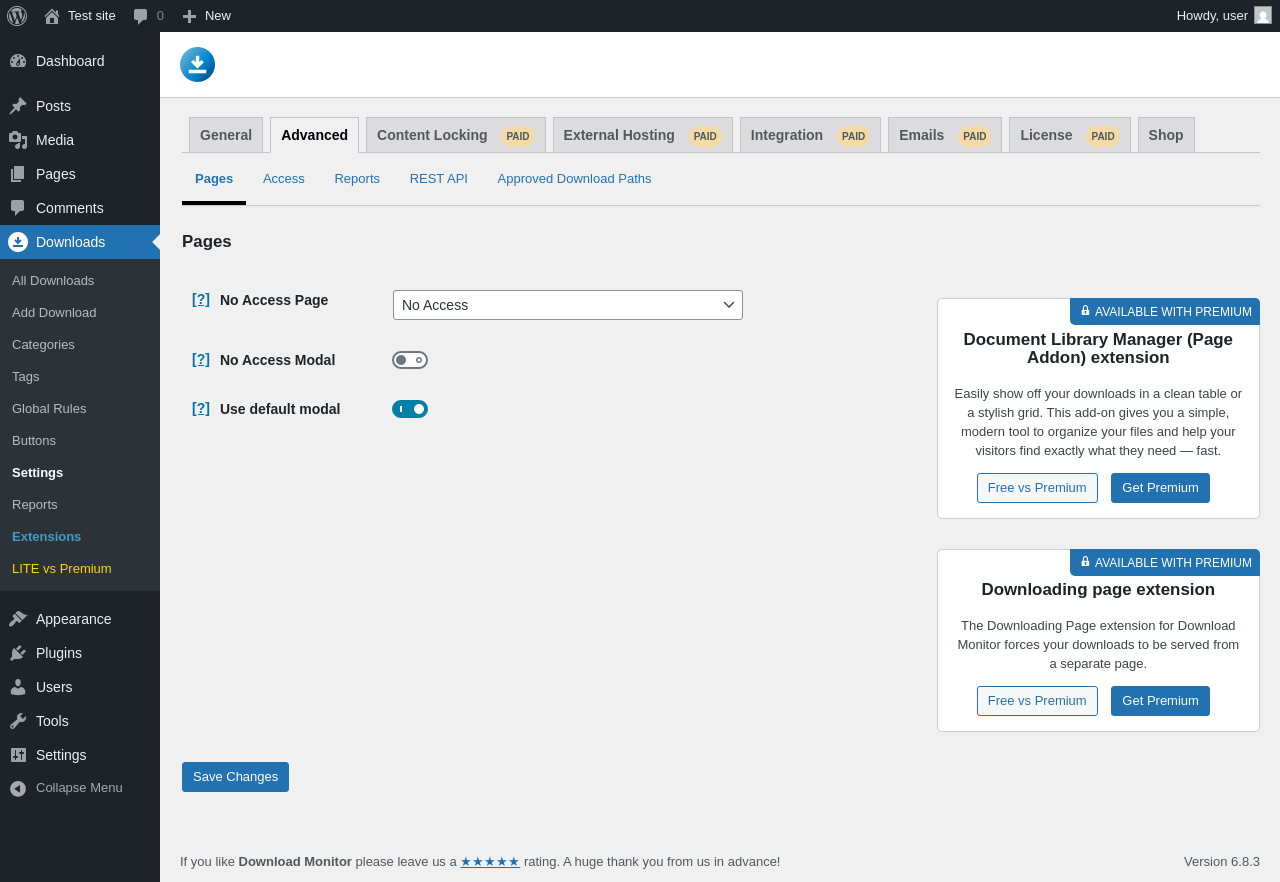Disable the Use default modal toggle
1280x882 pixels.
[x=410, y=409]
